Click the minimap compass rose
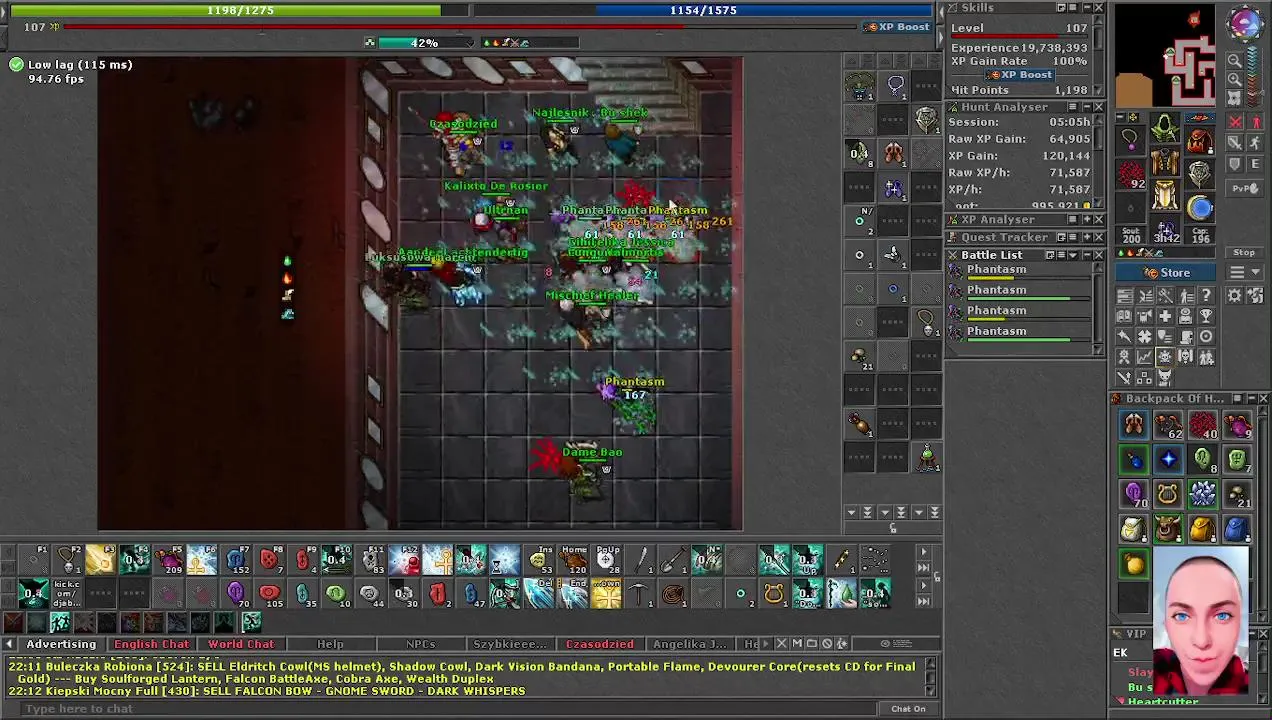 1245,23
